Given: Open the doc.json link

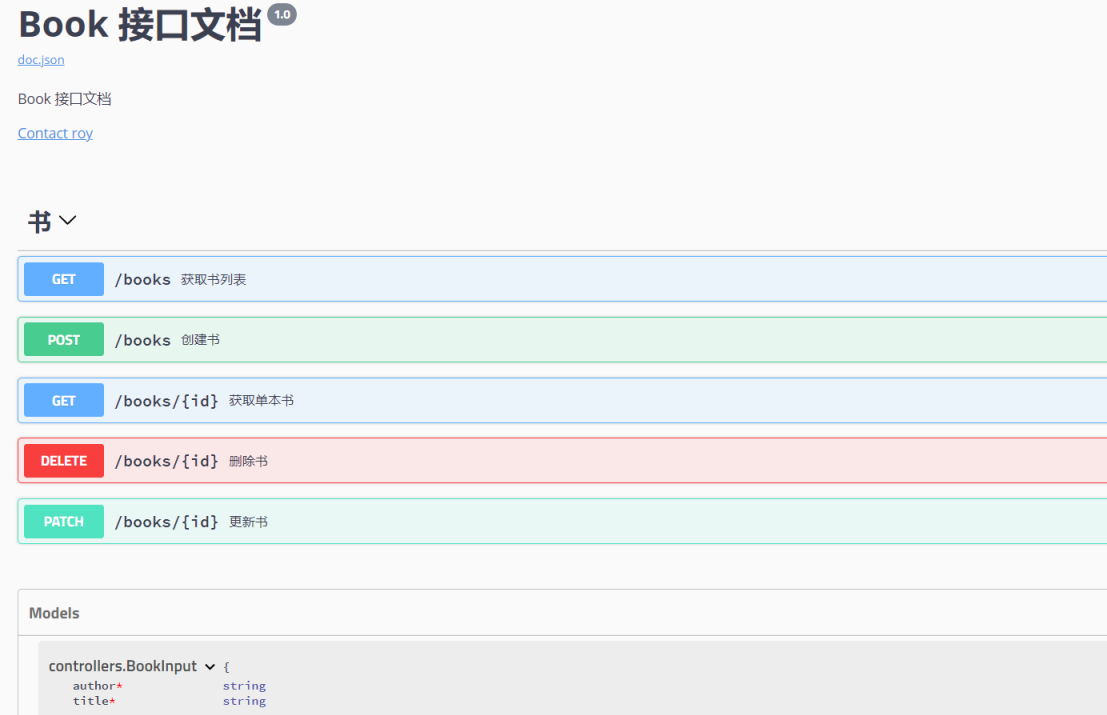Looking at the screenshot, I should tap(40, 60).
